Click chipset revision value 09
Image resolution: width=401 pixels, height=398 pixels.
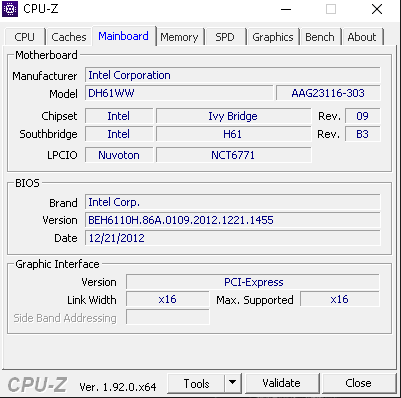click(x=362, y=116)
